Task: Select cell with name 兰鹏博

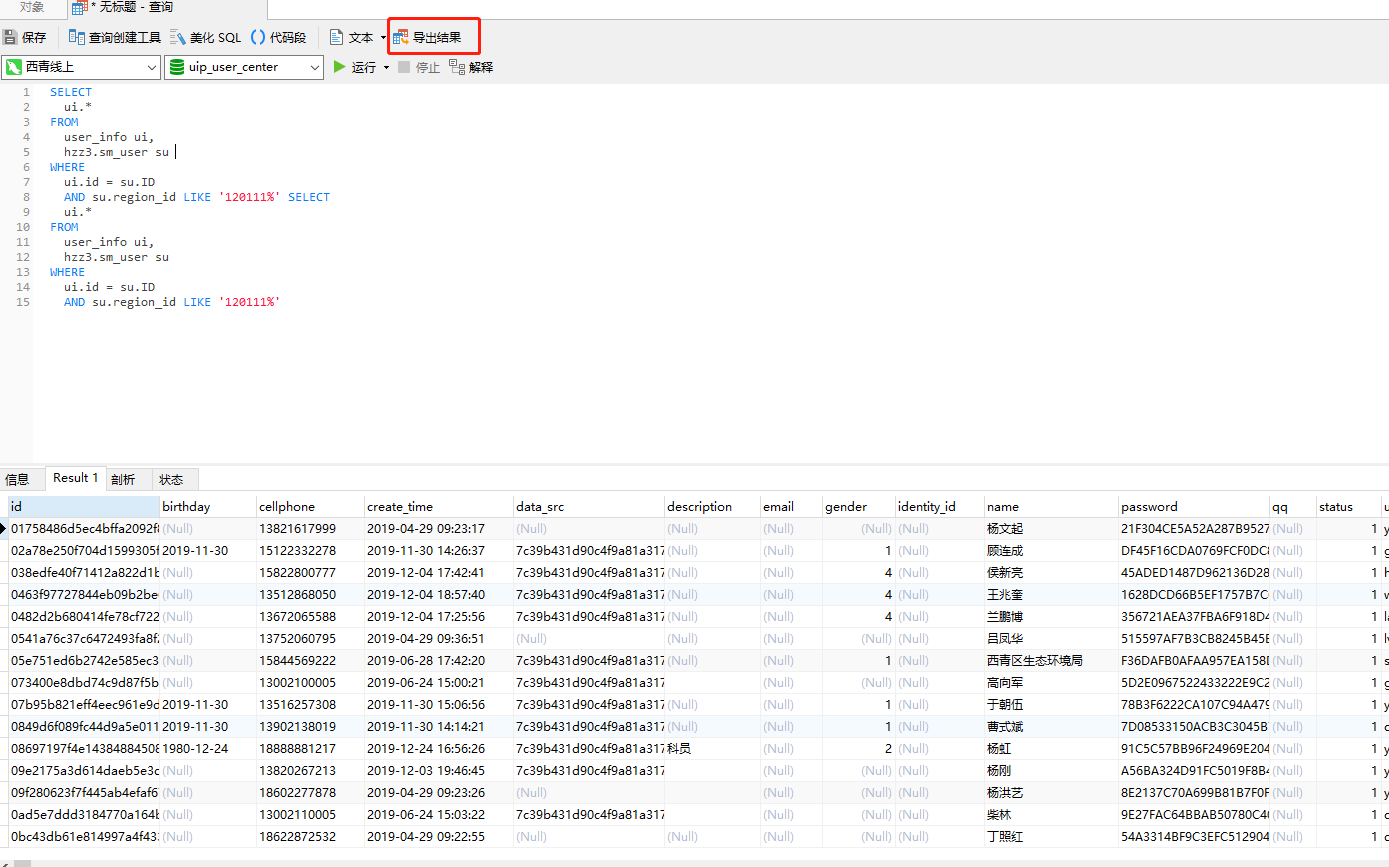Action: click(1051, 617)
